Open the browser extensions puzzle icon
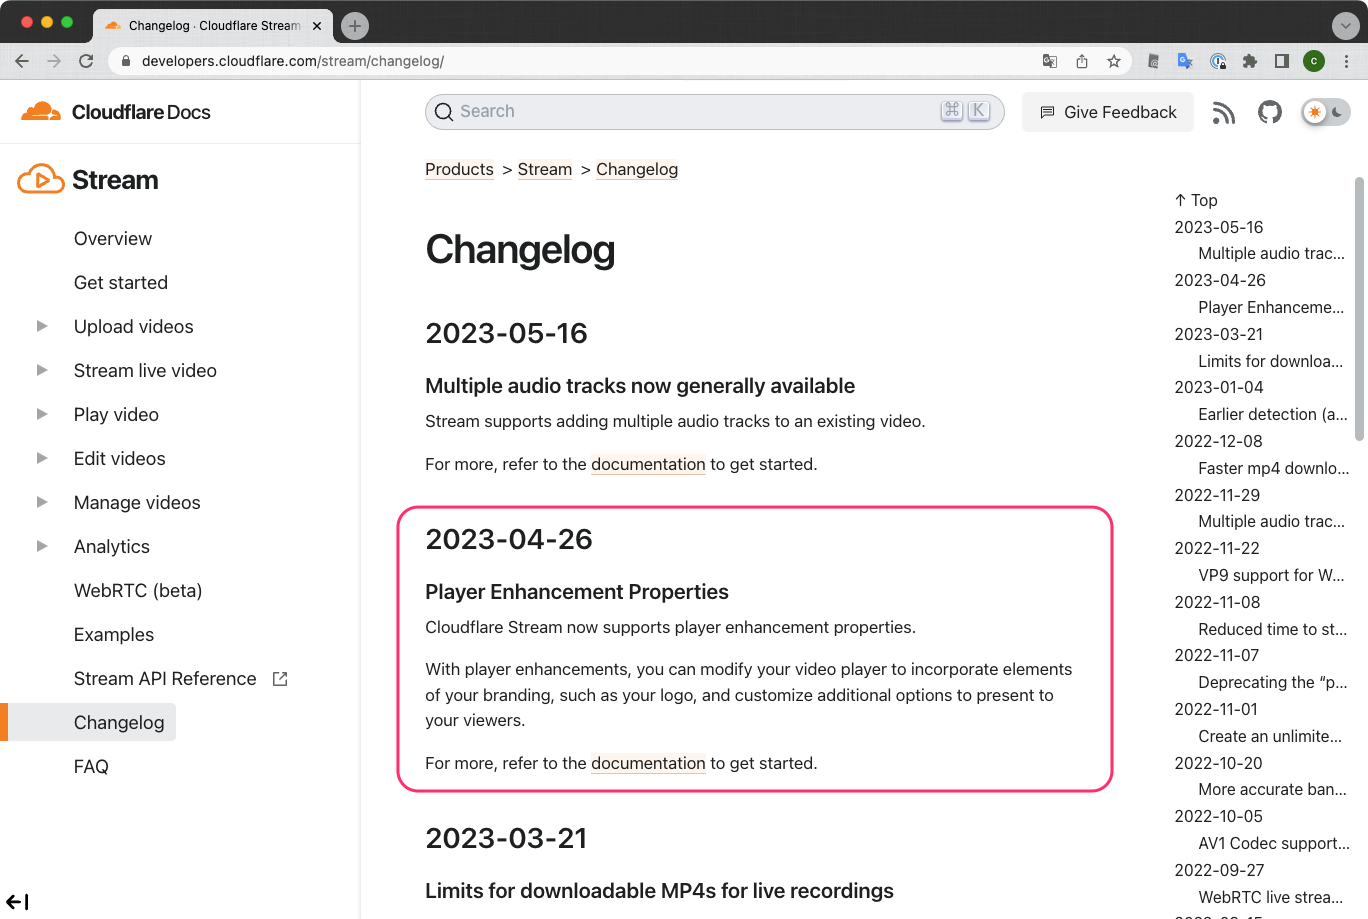Screen dimensions: 1368x919 [x=1250, y=61]
